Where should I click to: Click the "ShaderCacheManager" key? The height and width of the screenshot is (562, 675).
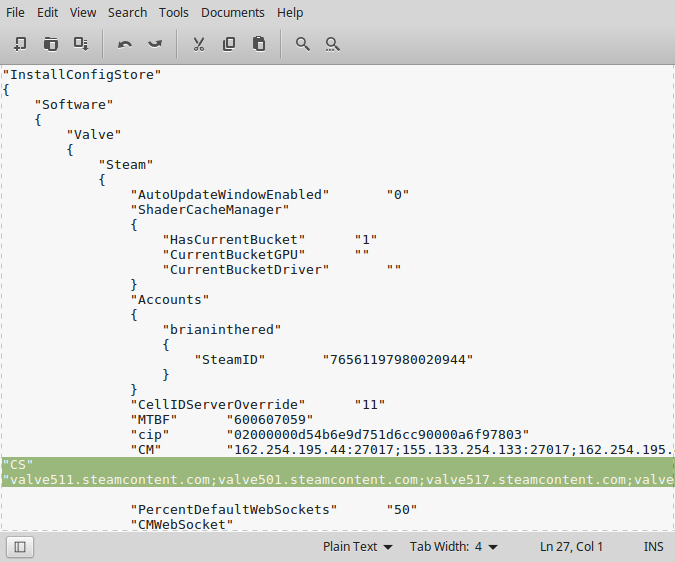(210, 210)
